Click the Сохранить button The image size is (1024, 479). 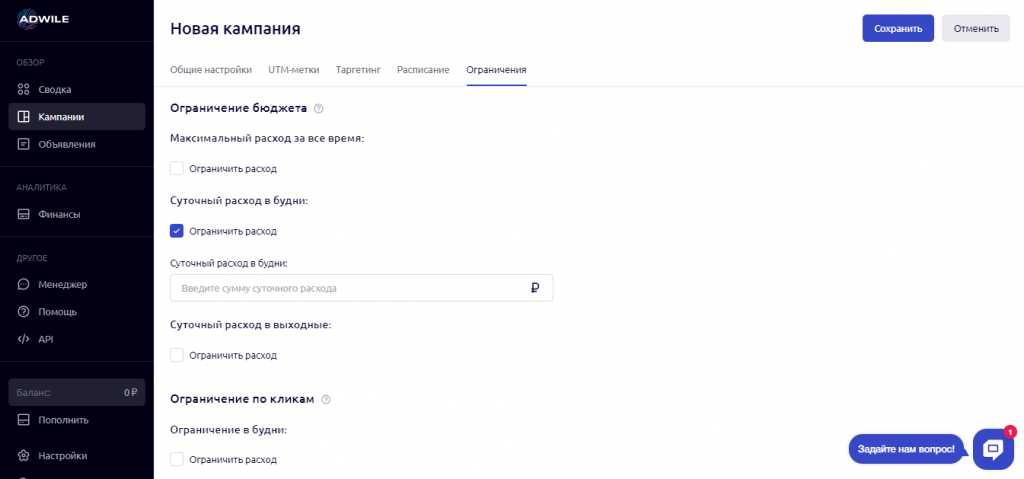[897, 28]
